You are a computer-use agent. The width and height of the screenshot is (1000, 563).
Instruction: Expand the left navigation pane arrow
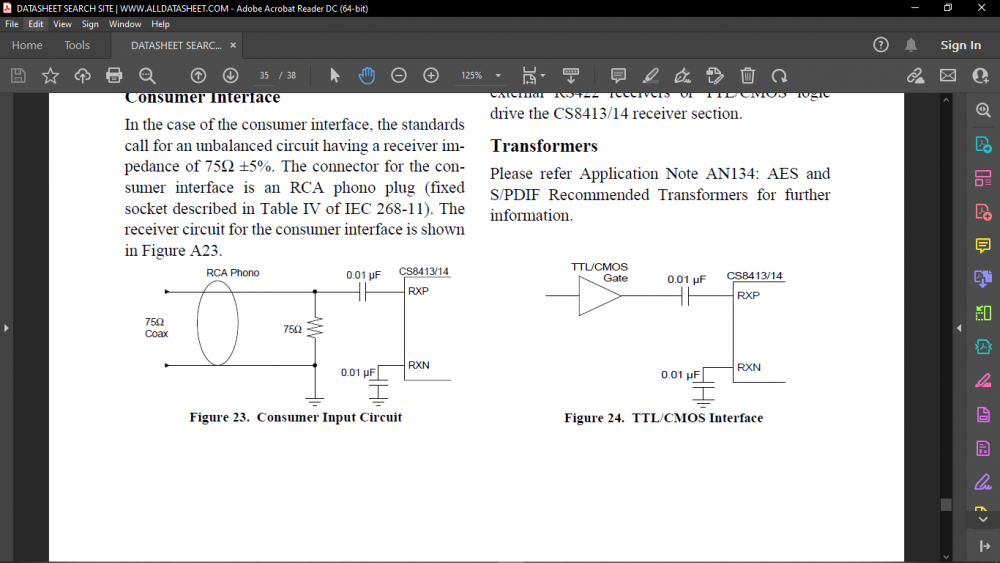point(7,328)
